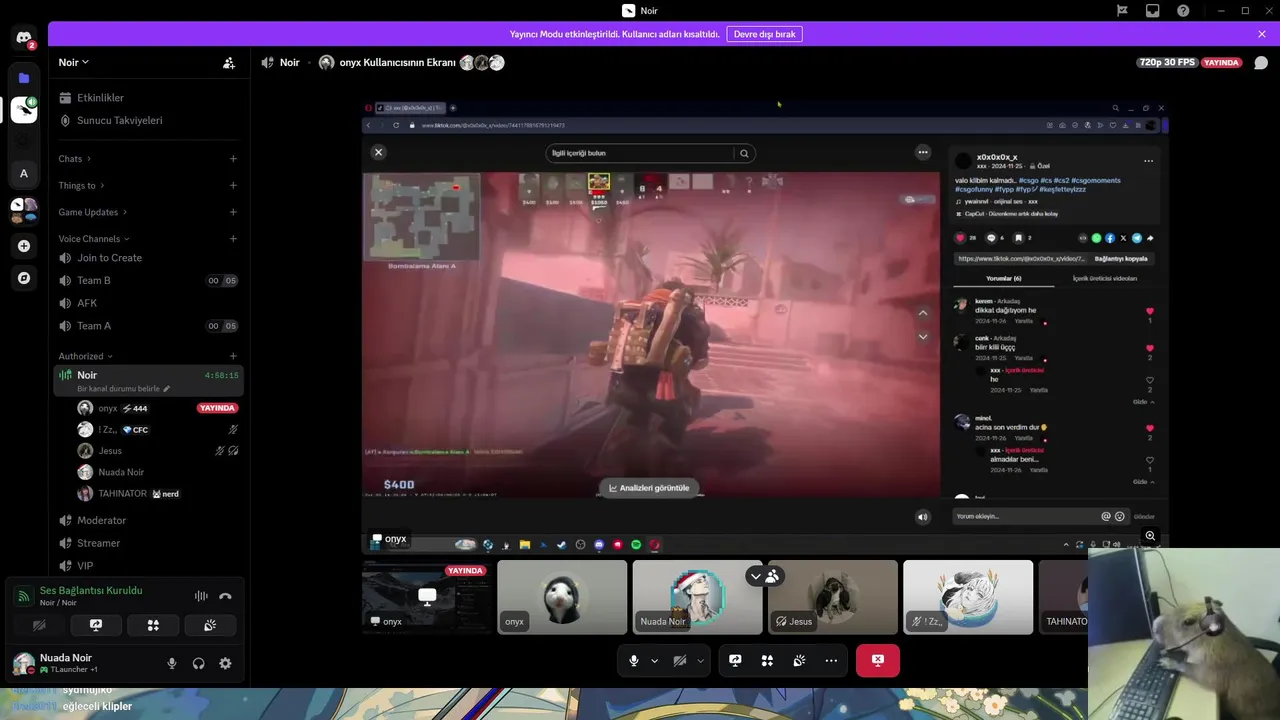Open Discover servers compass icon
Image resolution: width=1280 pixels, height=720 pixels.
(24, 278)
